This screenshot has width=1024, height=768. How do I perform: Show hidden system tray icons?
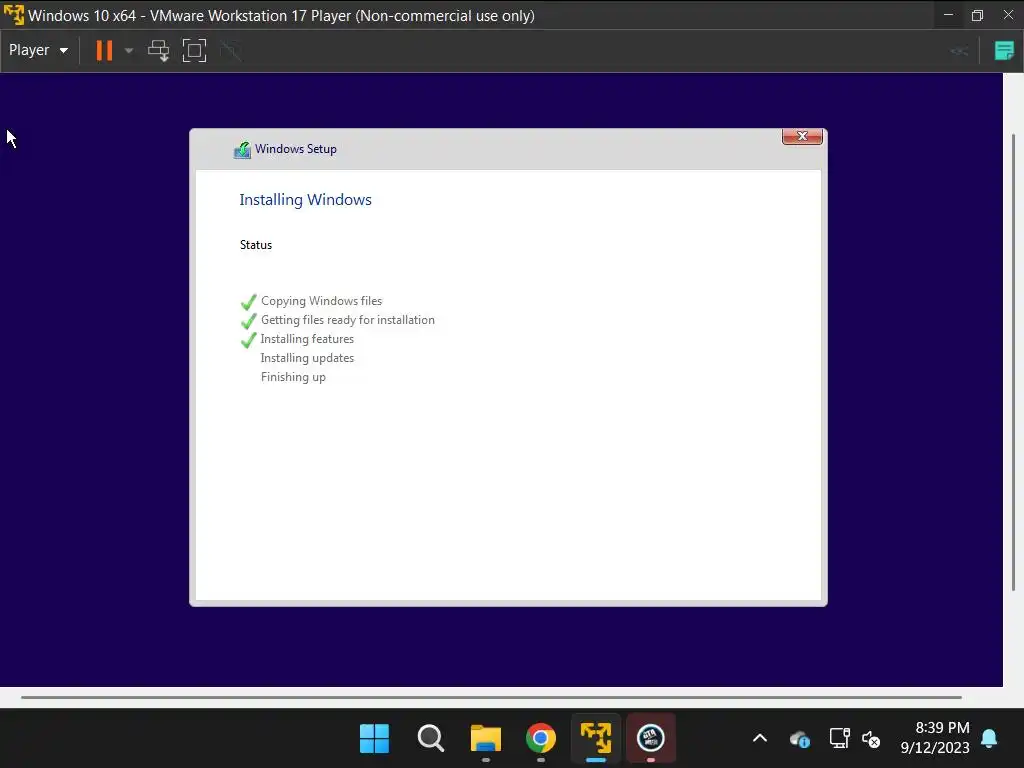click(x=760, y=739)
